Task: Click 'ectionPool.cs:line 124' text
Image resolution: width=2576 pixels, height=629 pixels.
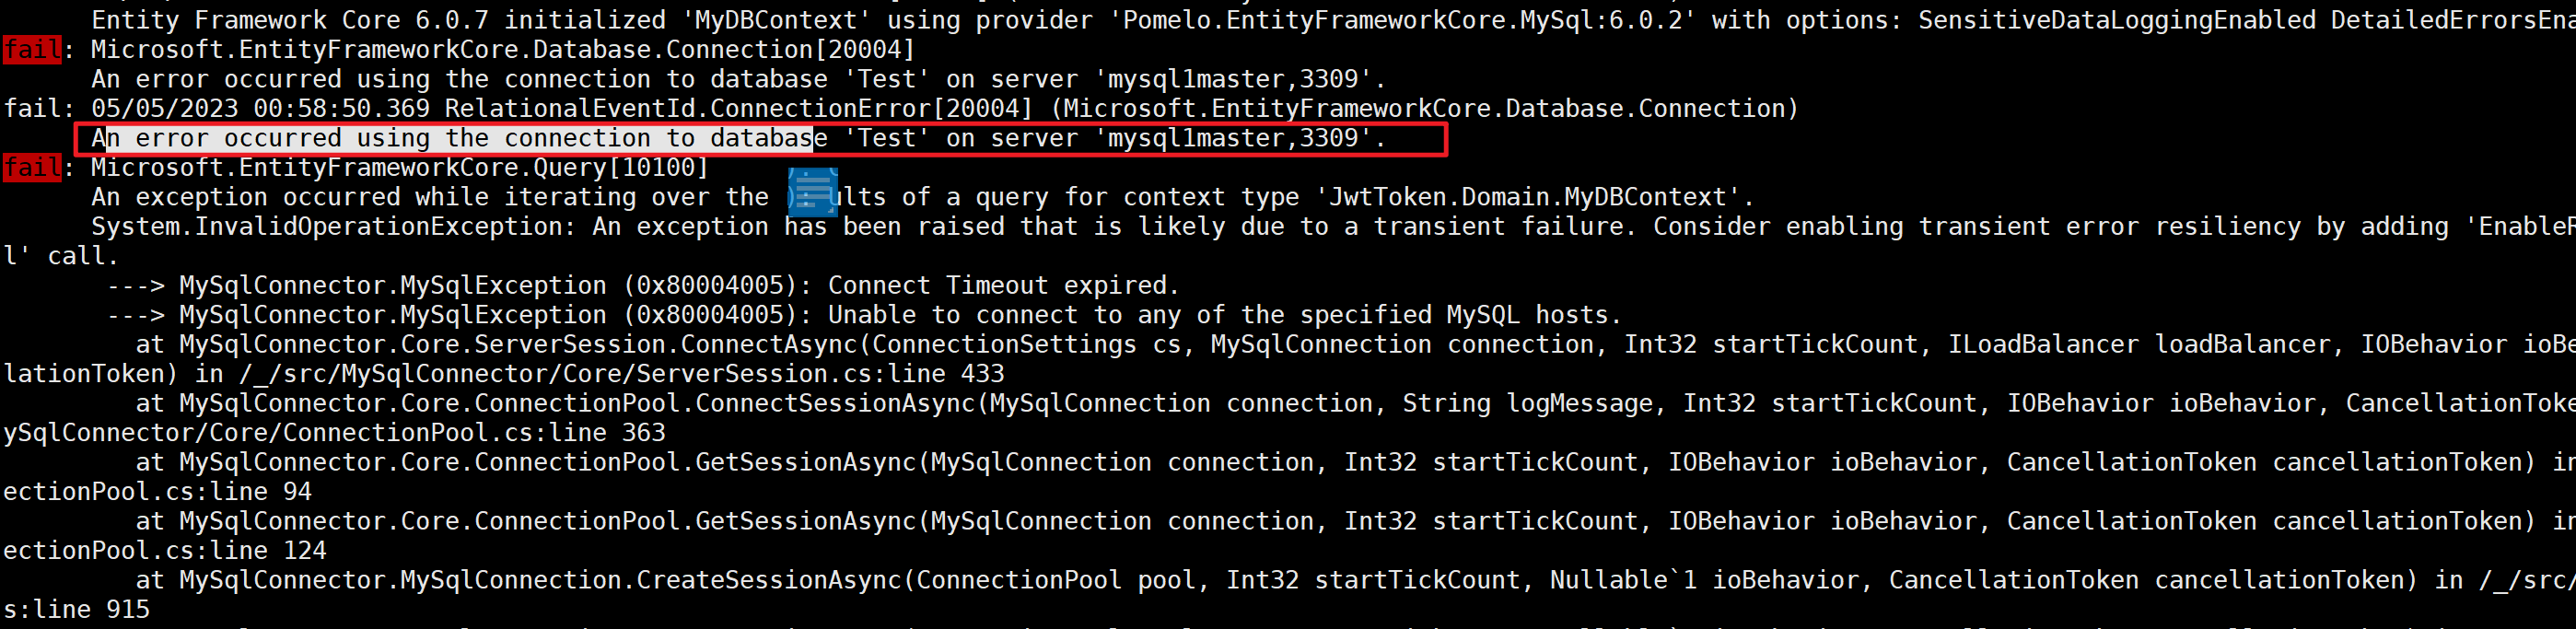Action: click(164, 550)
